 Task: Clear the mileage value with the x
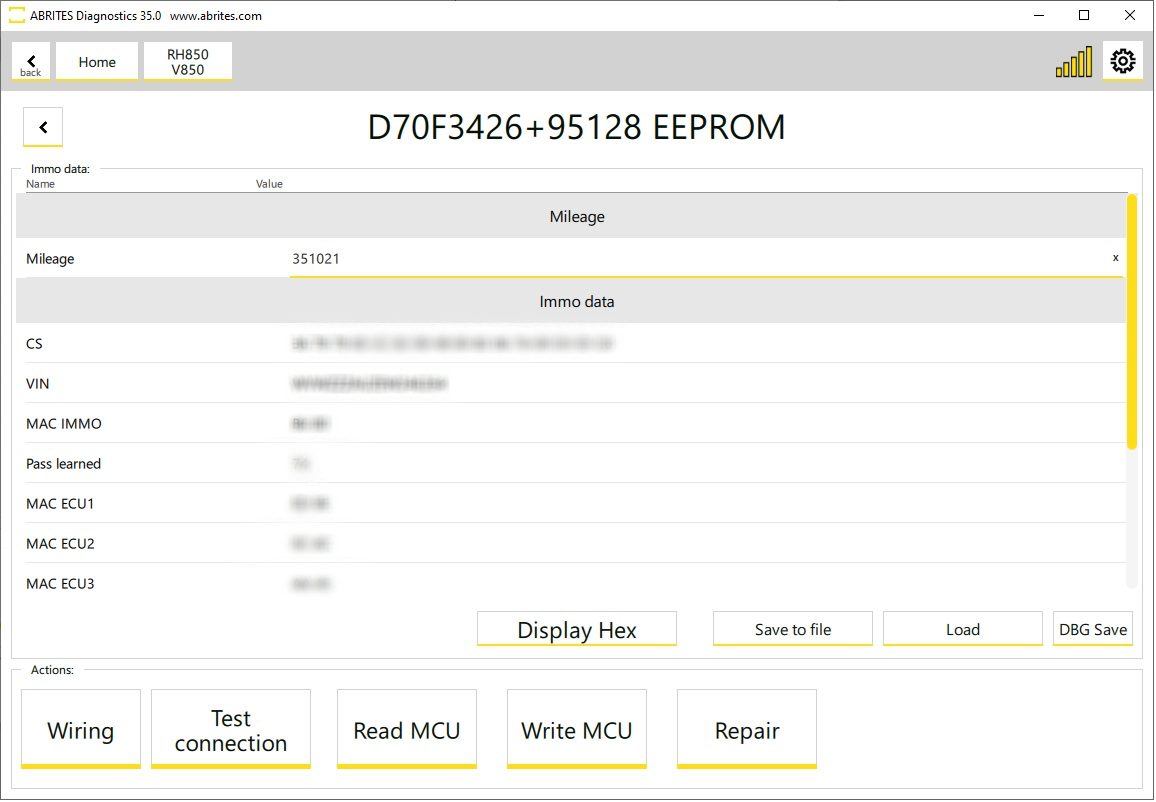pos(1115,257)
